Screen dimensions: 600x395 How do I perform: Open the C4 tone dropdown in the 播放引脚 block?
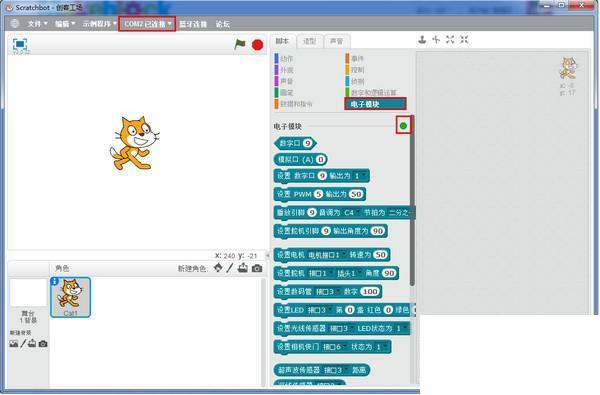click(x=351, y=212)
